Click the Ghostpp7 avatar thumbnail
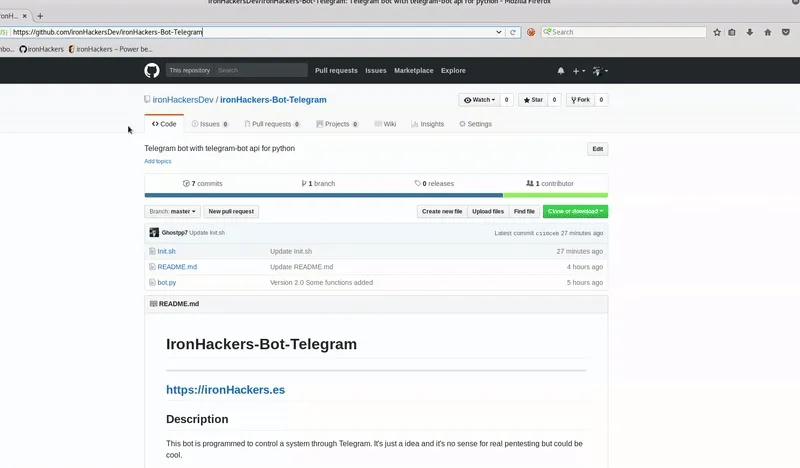Image resolution: width=800 pixels, height=468 pixels. point(154,232)
